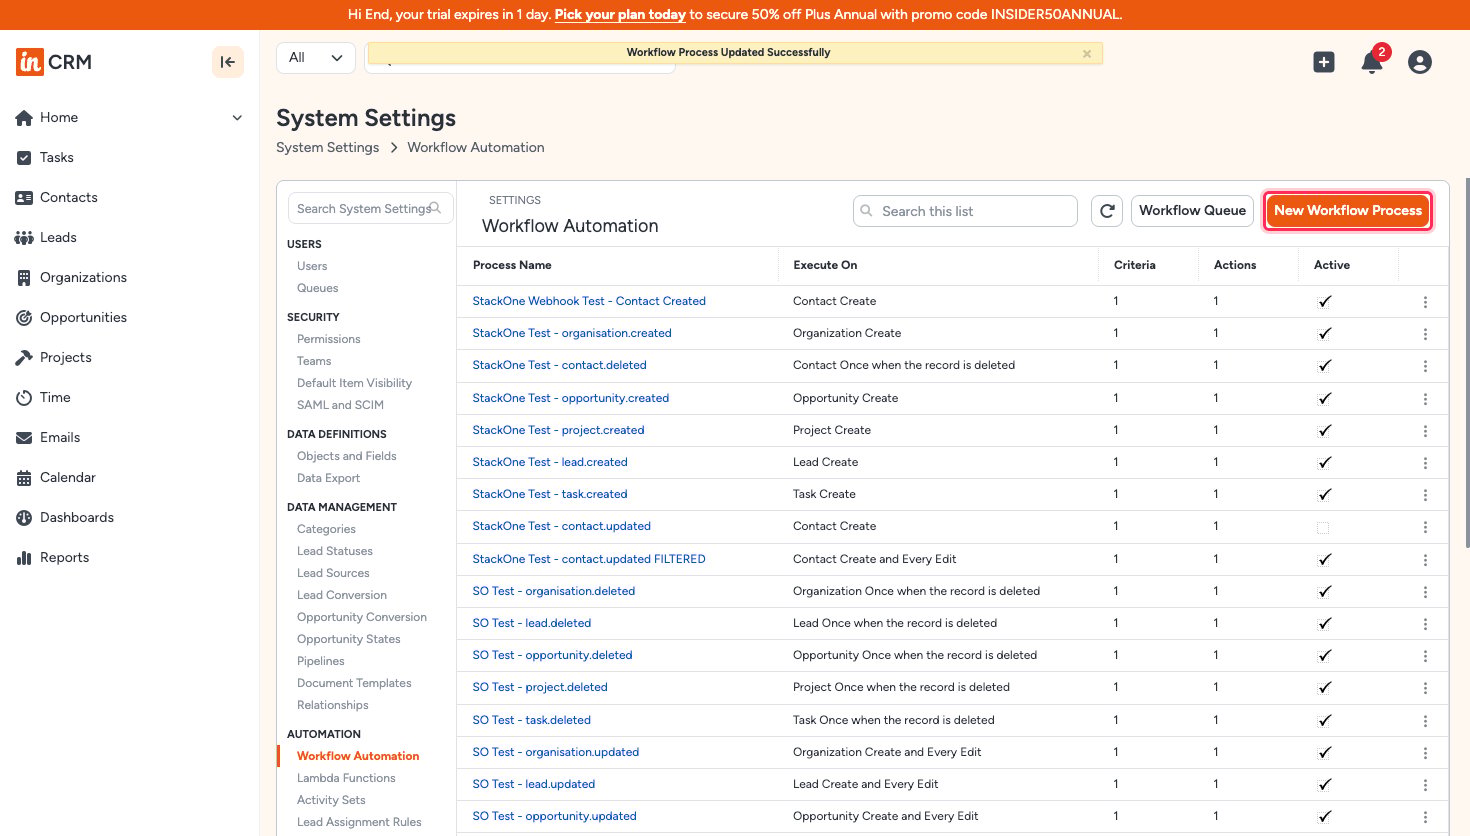Viewport: 1470px width, 836px height.
Task: Focus the Search System Settings box
Action: (x=370, y=209)
